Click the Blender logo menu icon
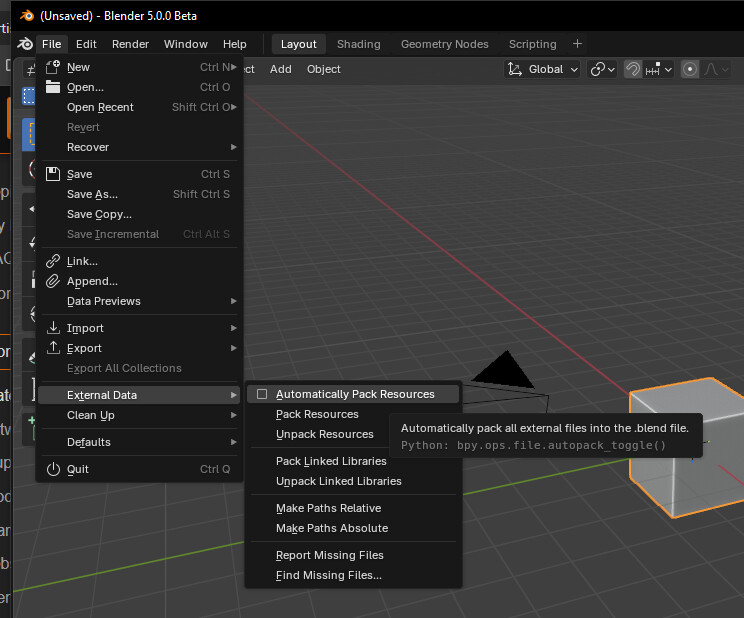Image resolution: width=744 pixels, height=618 pixels. tap(25, 44)
